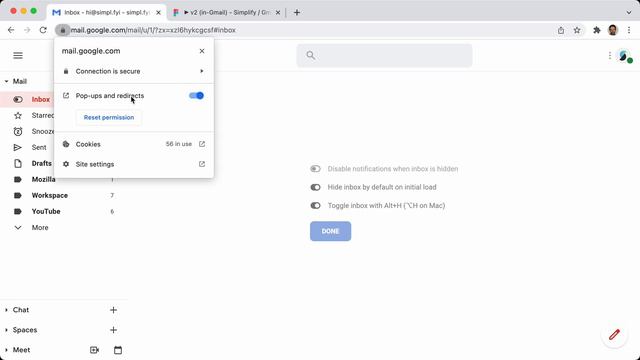The height and width of the screenshot is (360, 640).
Task: Collapse the Mail section
Action: (x=7, y=81)
